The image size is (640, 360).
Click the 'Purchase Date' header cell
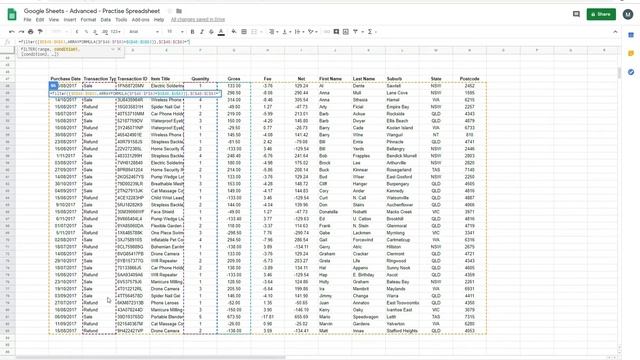tap(65, 79)
